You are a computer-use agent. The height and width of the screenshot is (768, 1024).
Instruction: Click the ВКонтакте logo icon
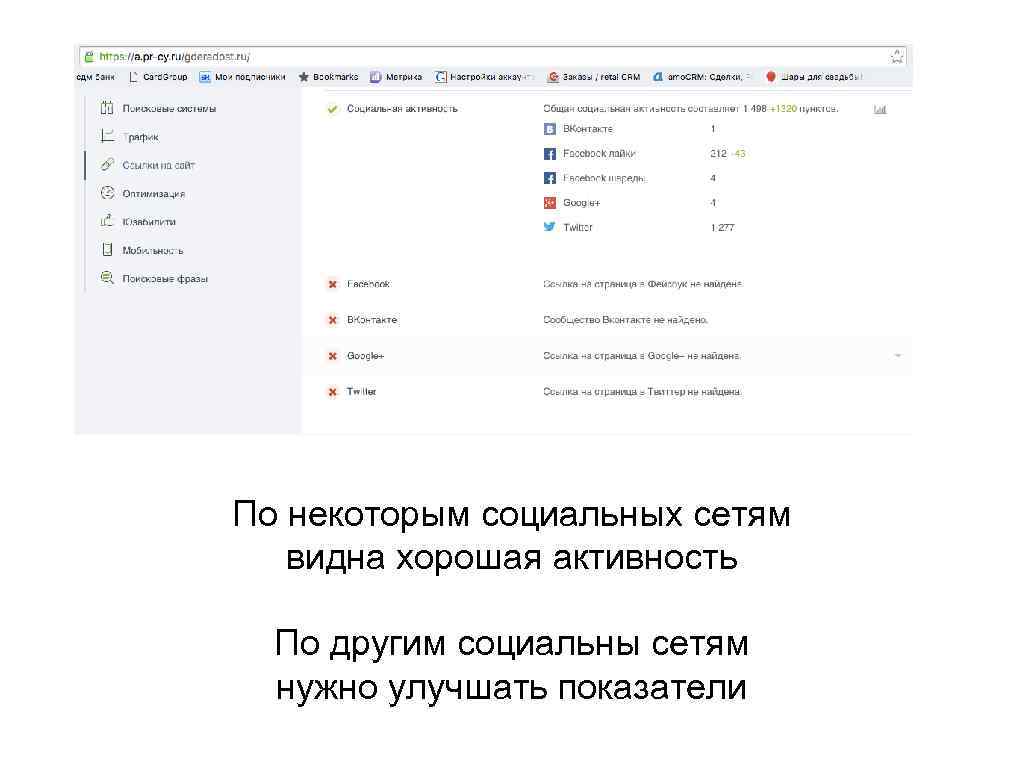click(x=549, y=128)
